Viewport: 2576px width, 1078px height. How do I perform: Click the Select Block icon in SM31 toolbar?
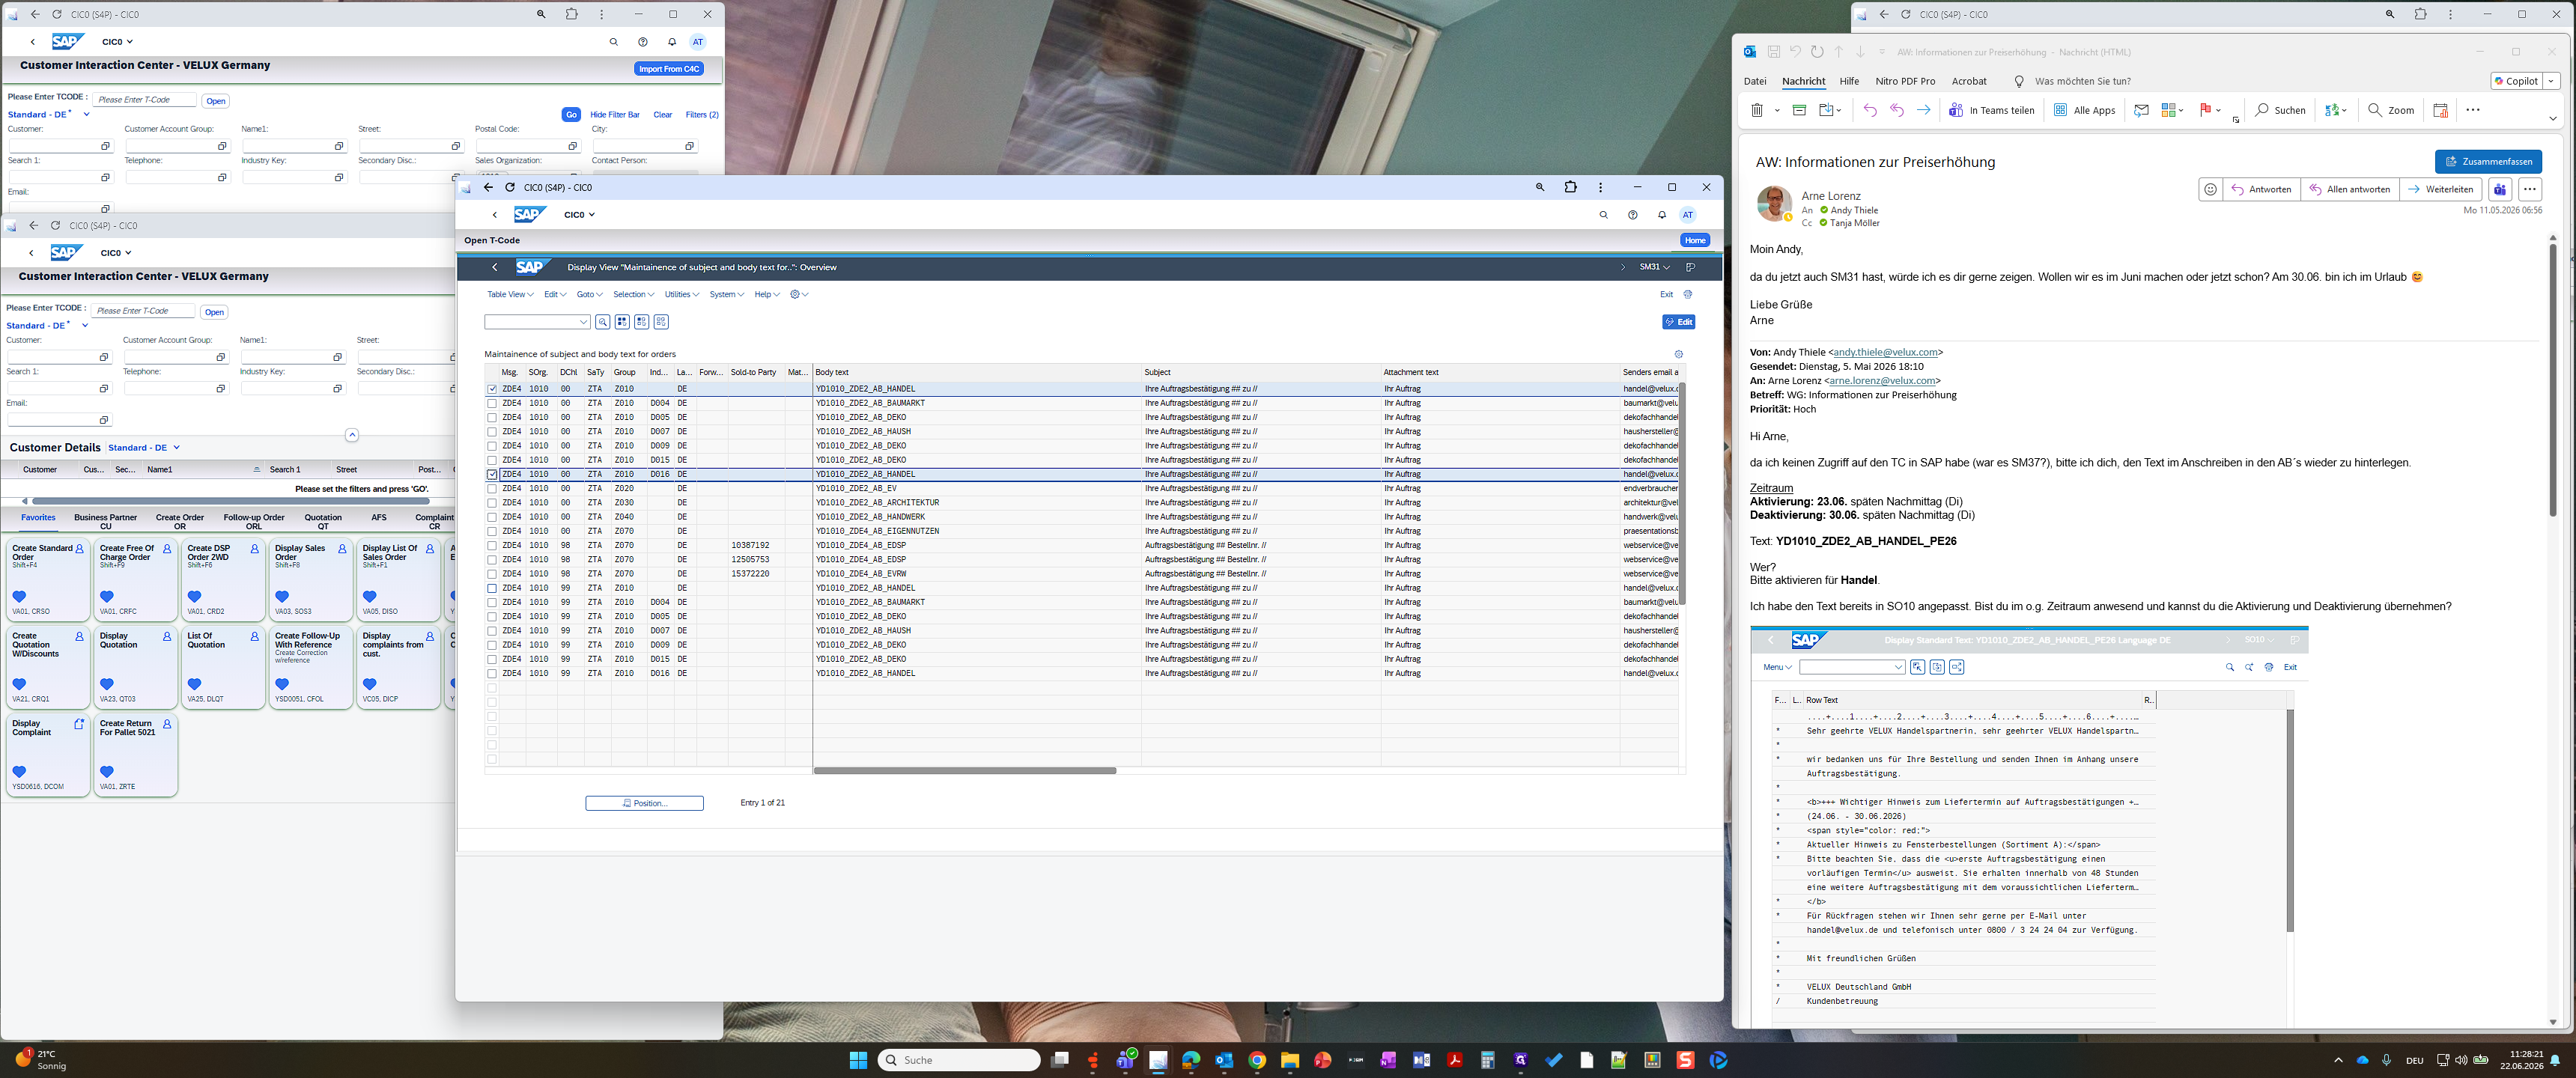(x=642, y=322)
